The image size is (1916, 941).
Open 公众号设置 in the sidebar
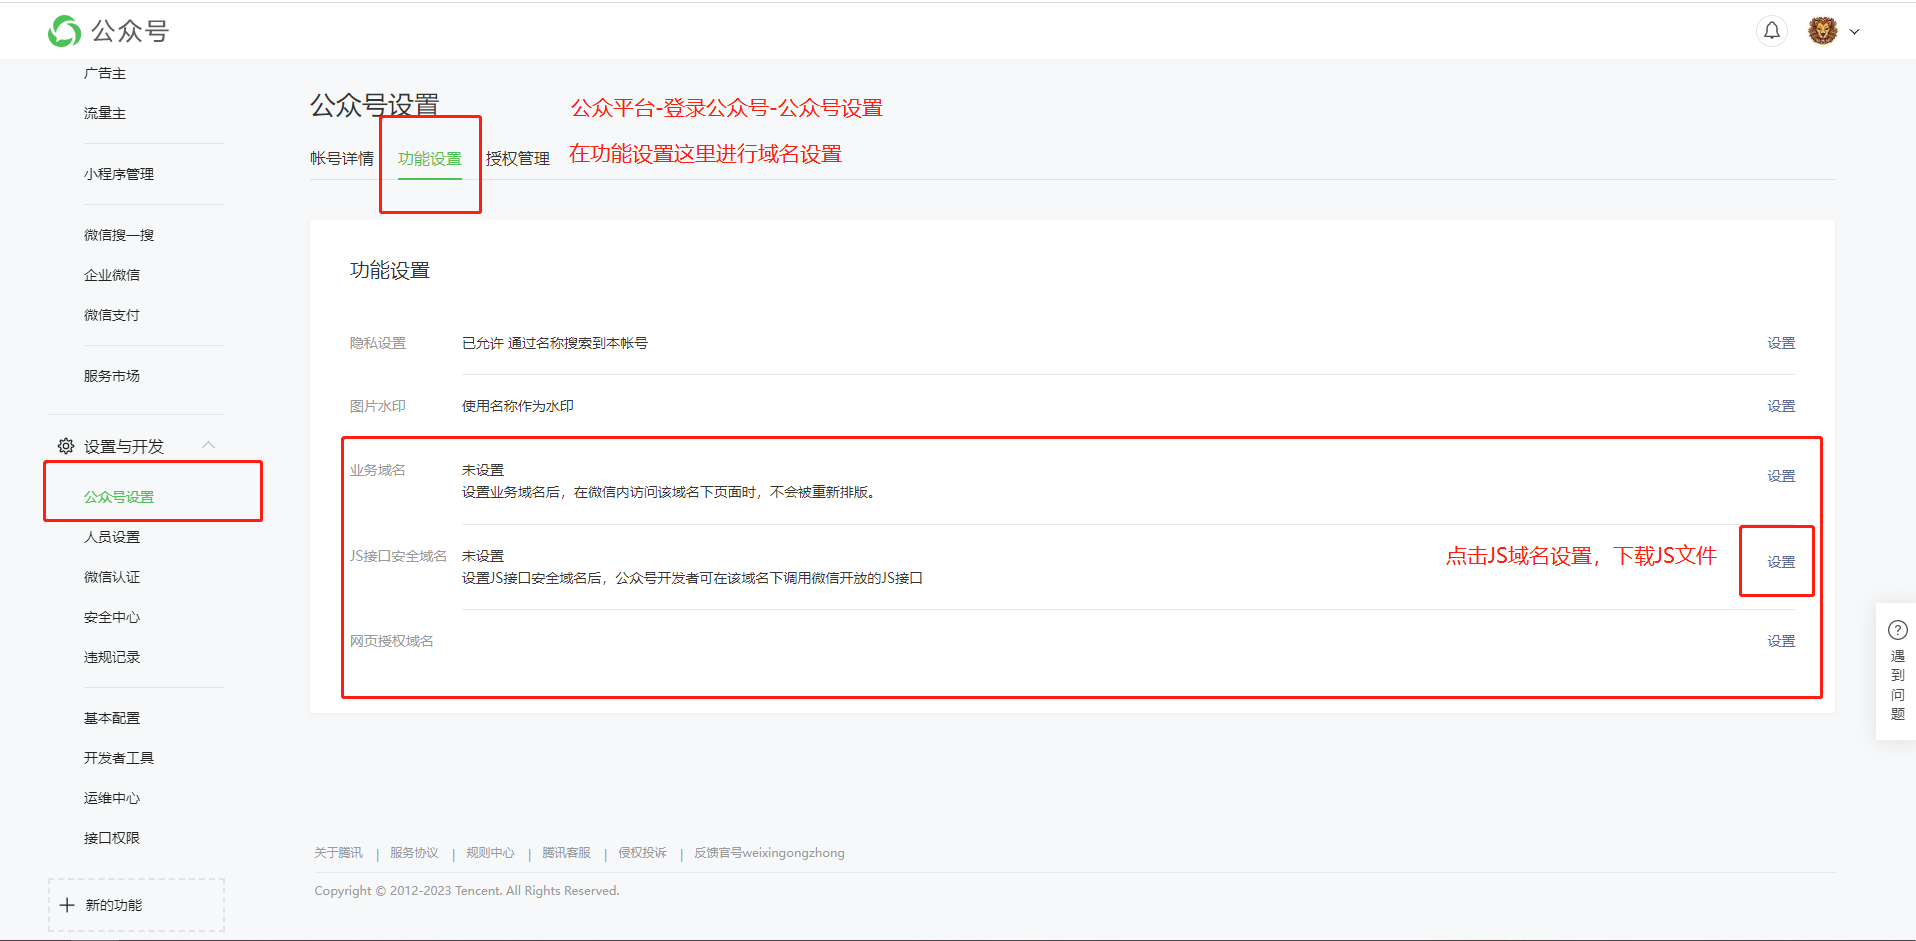(119, 497)
